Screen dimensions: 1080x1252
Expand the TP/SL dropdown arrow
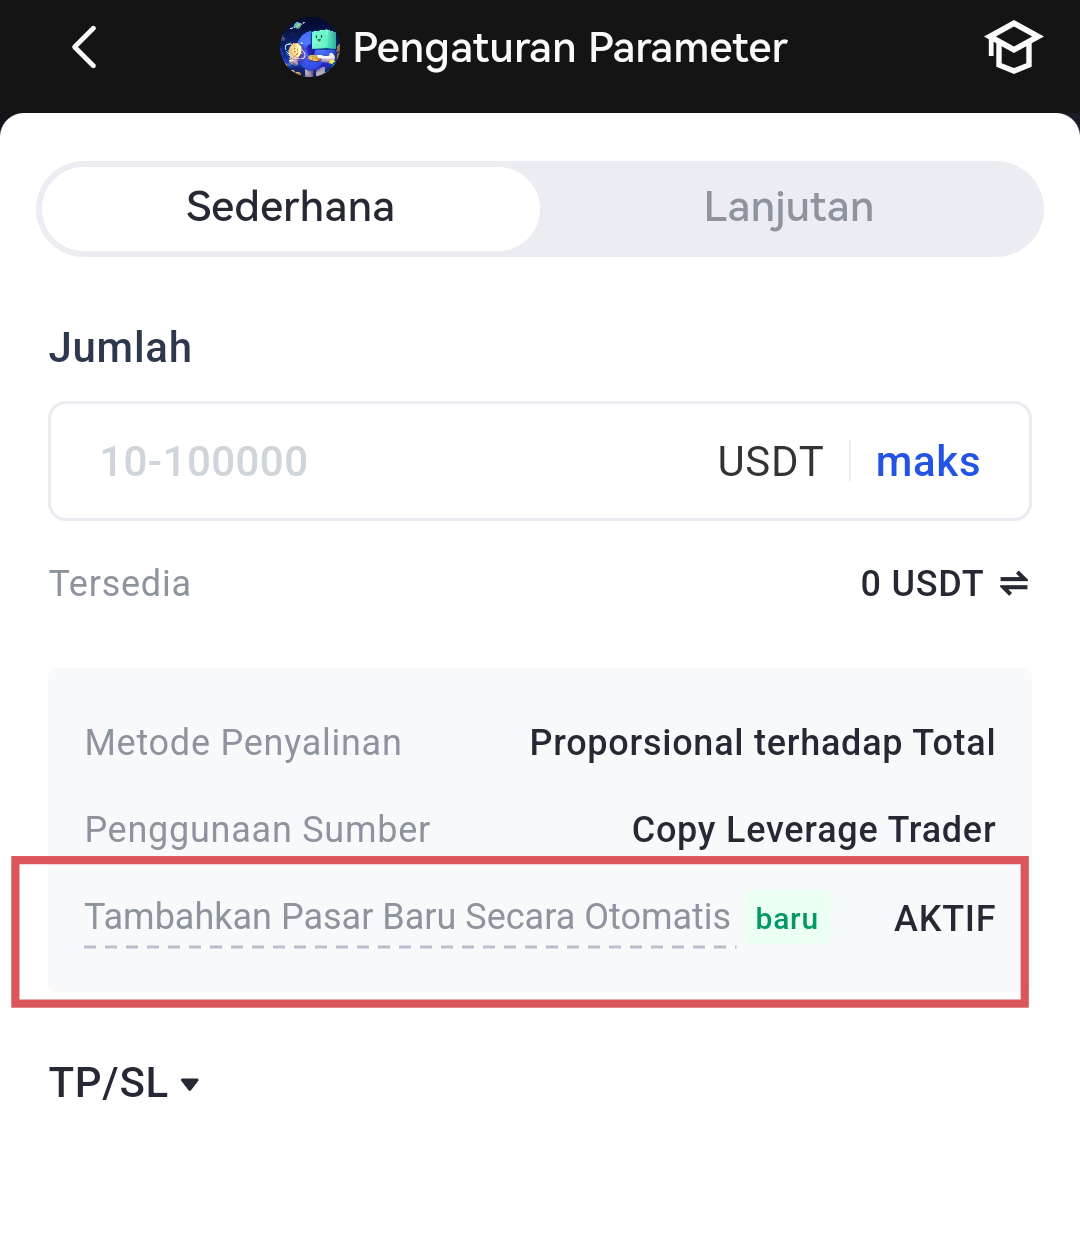(x=190, y=1084)
